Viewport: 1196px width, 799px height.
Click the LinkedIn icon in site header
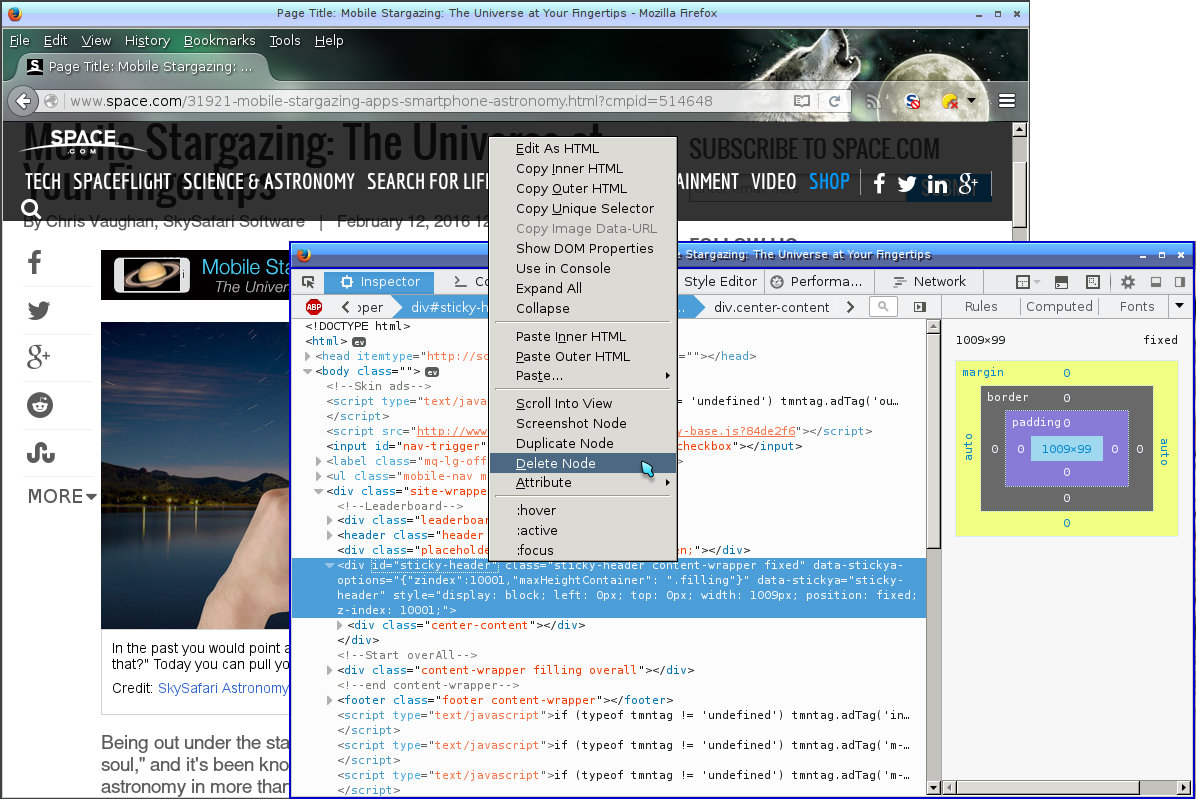[937, 184]
